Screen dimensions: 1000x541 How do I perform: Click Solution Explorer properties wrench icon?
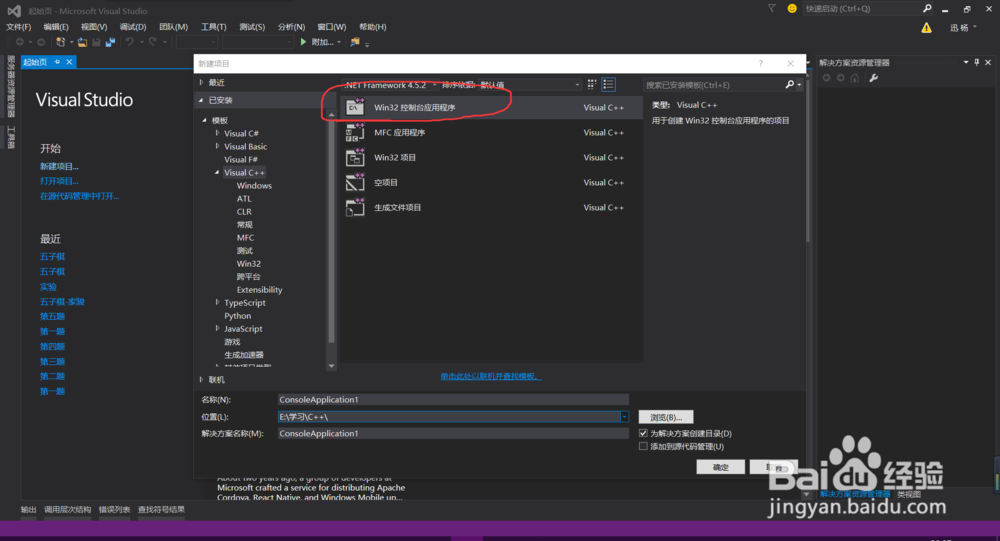[874, 78]
